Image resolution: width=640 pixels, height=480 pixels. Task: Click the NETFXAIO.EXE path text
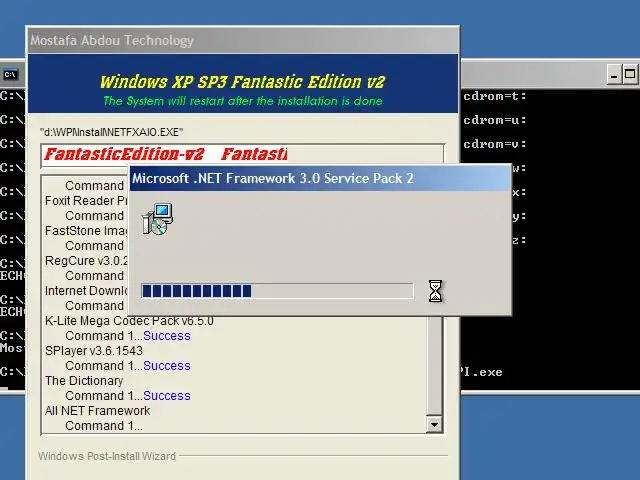(111, 132)
